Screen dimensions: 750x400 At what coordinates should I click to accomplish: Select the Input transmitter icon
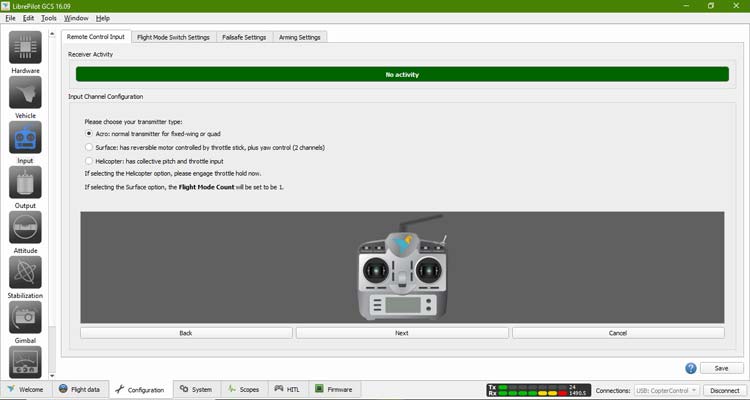click(25, 137)
